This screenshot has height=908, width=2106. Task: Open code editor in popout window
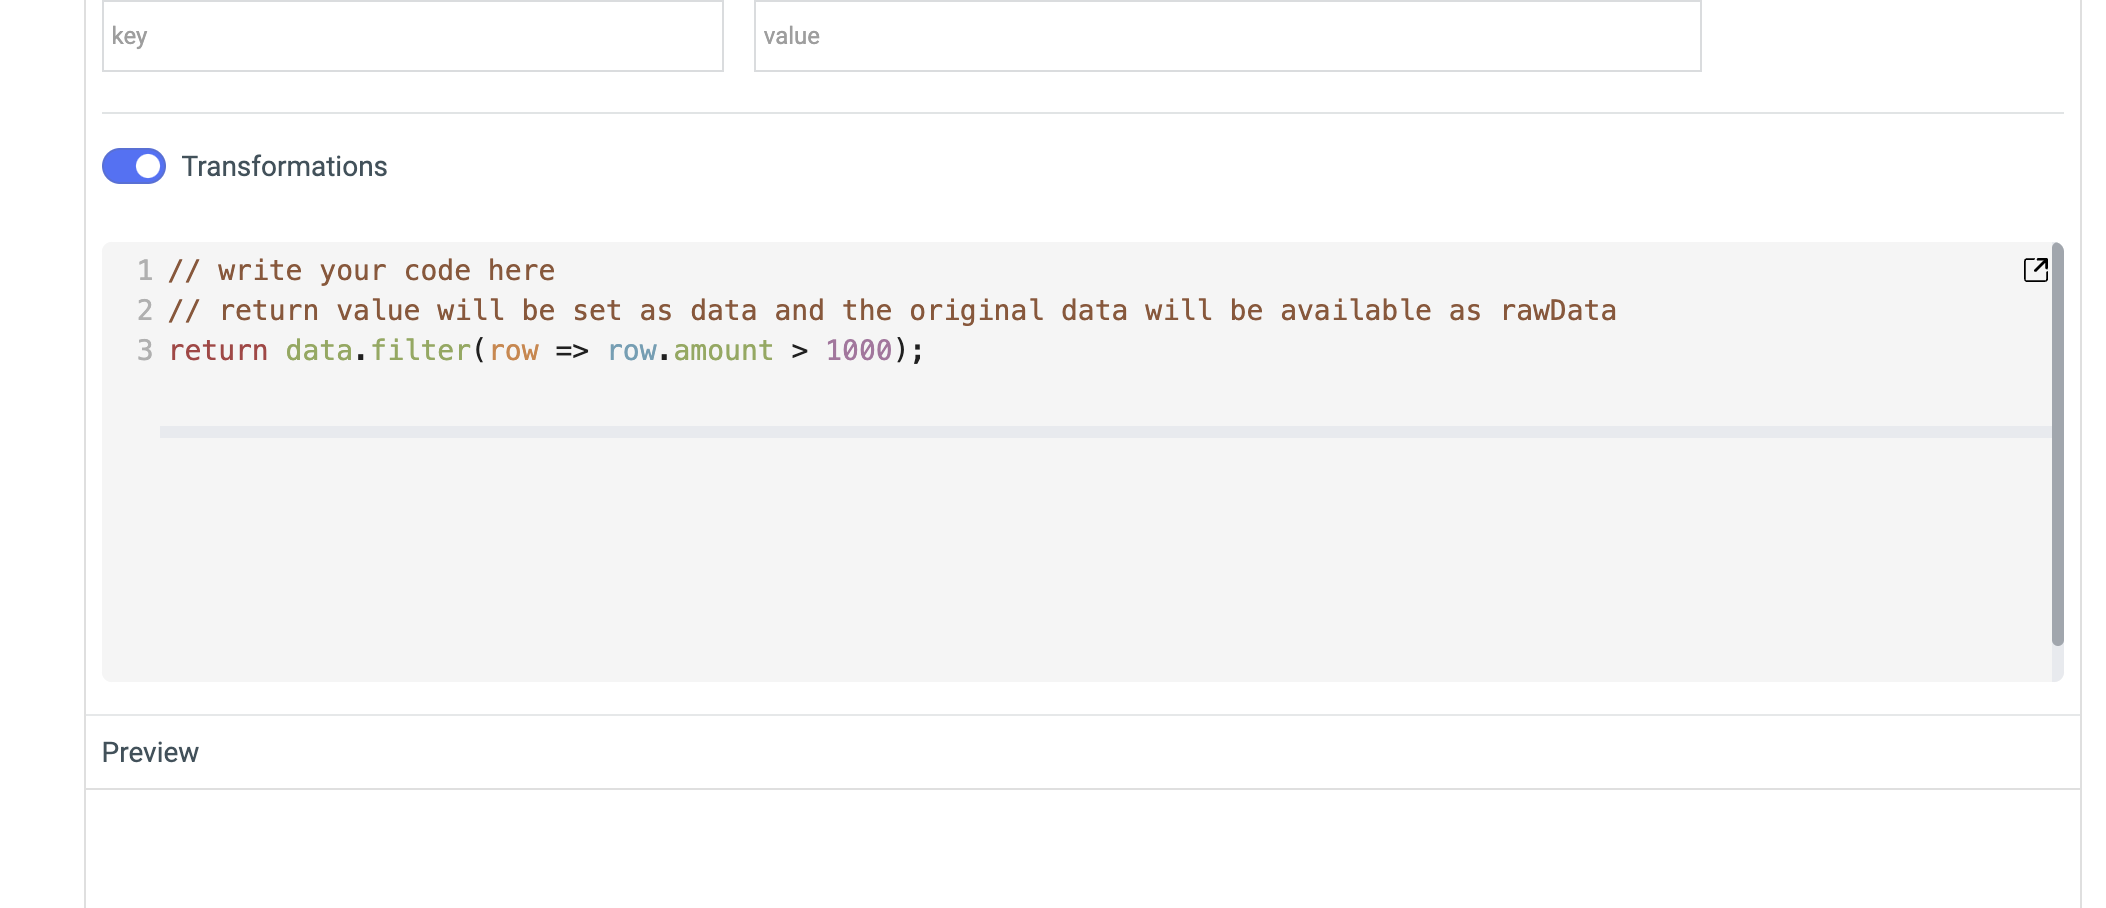pos(2035,270)
